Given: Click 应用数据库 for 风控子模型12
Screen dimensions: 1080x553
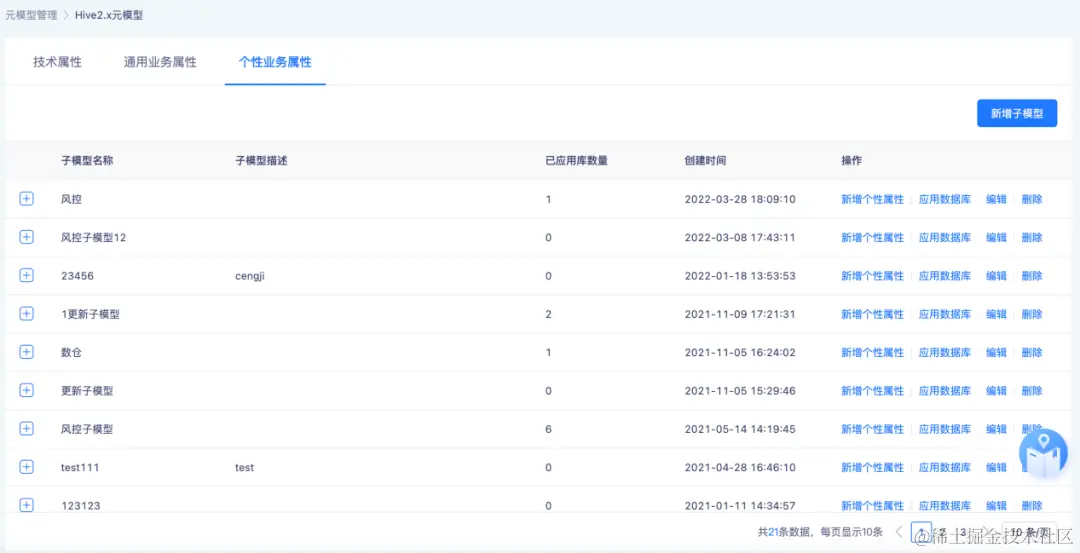Looking at the screenshot, I should (945, 238).
